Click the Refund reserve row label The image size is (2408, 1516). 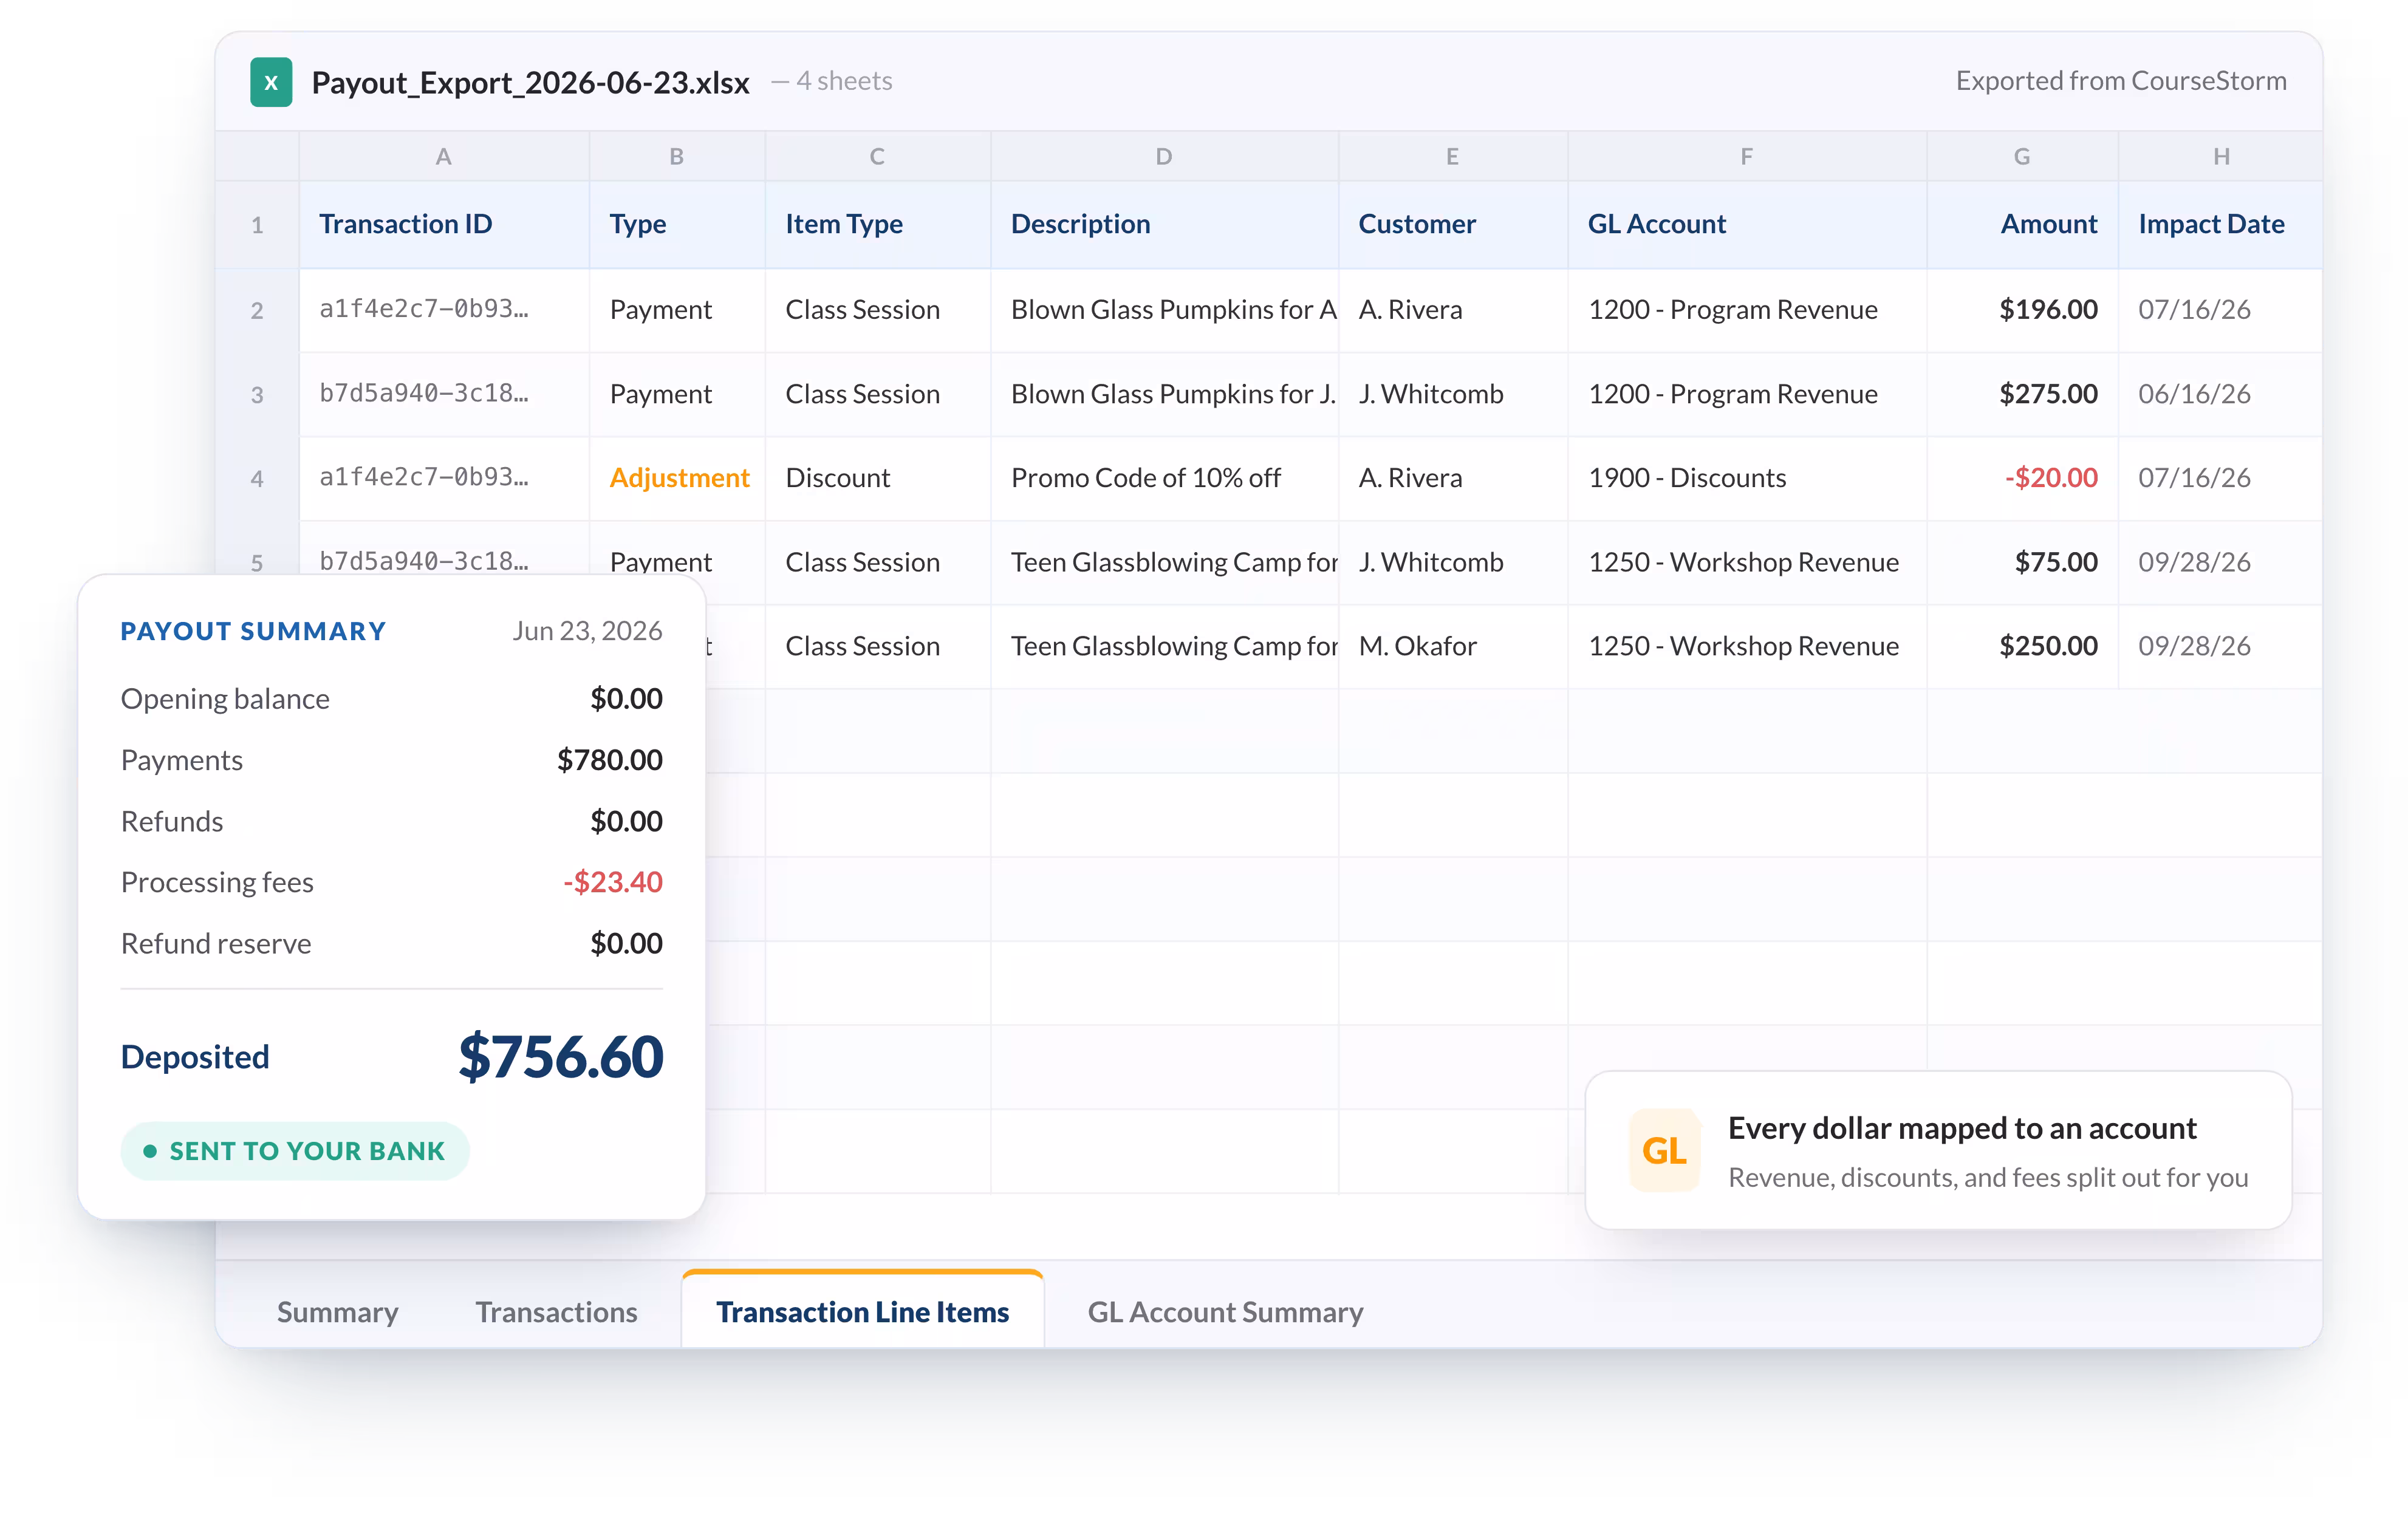[x=216, y=943]
